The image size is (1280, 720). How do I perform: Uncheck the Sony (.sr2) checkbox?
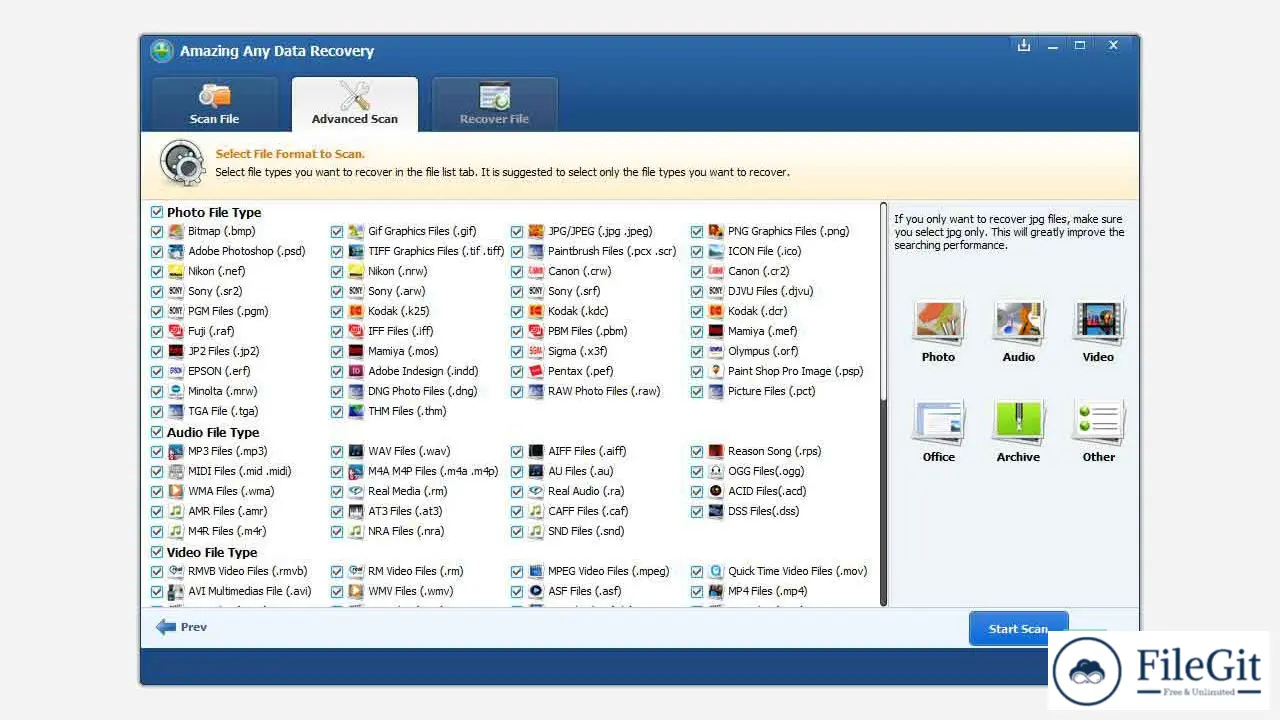[157, 291]
